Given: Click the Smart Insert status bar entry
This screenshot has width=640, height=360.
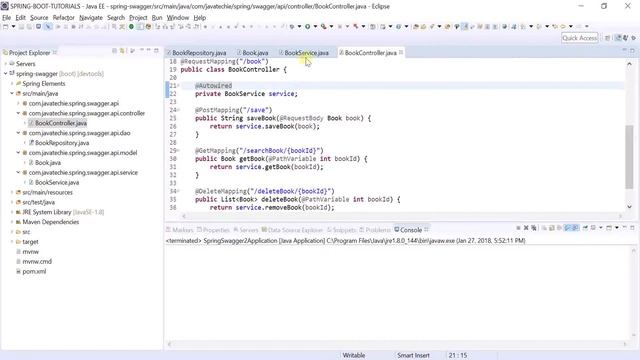Looking at the screenshot, I should pos(413,356).
